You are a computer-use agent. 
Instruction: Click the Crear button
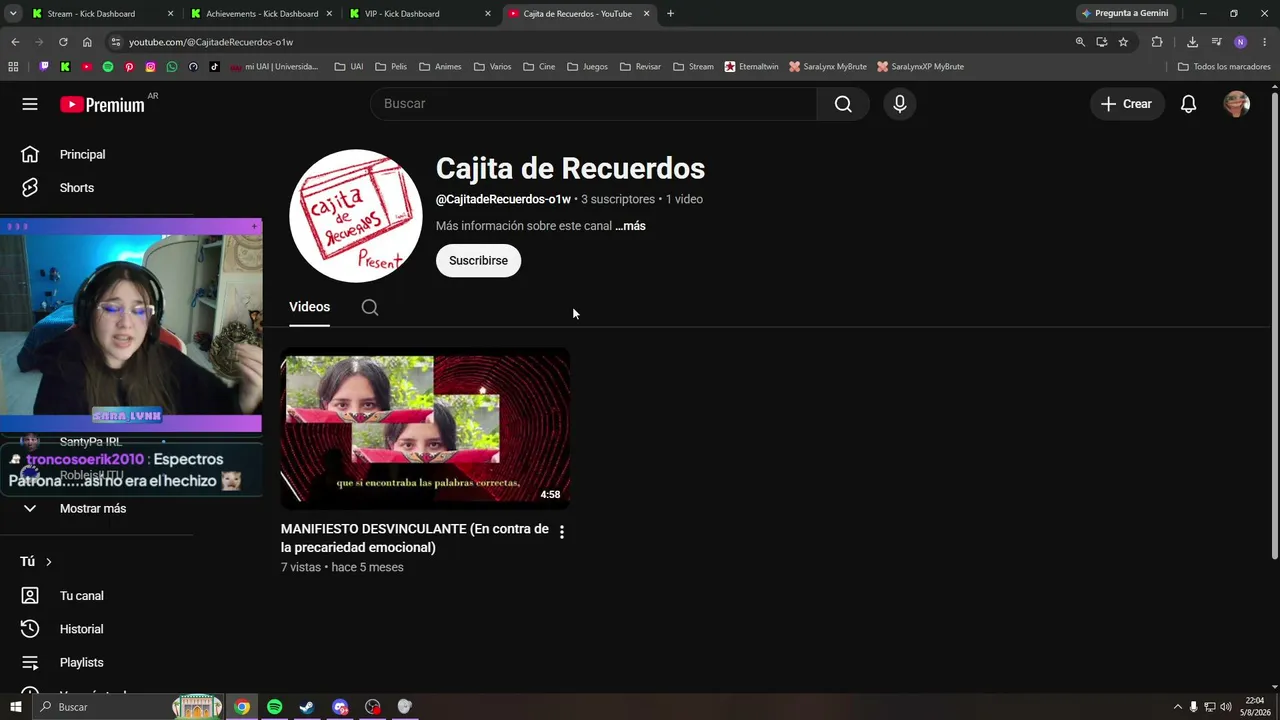[1127, 104]
